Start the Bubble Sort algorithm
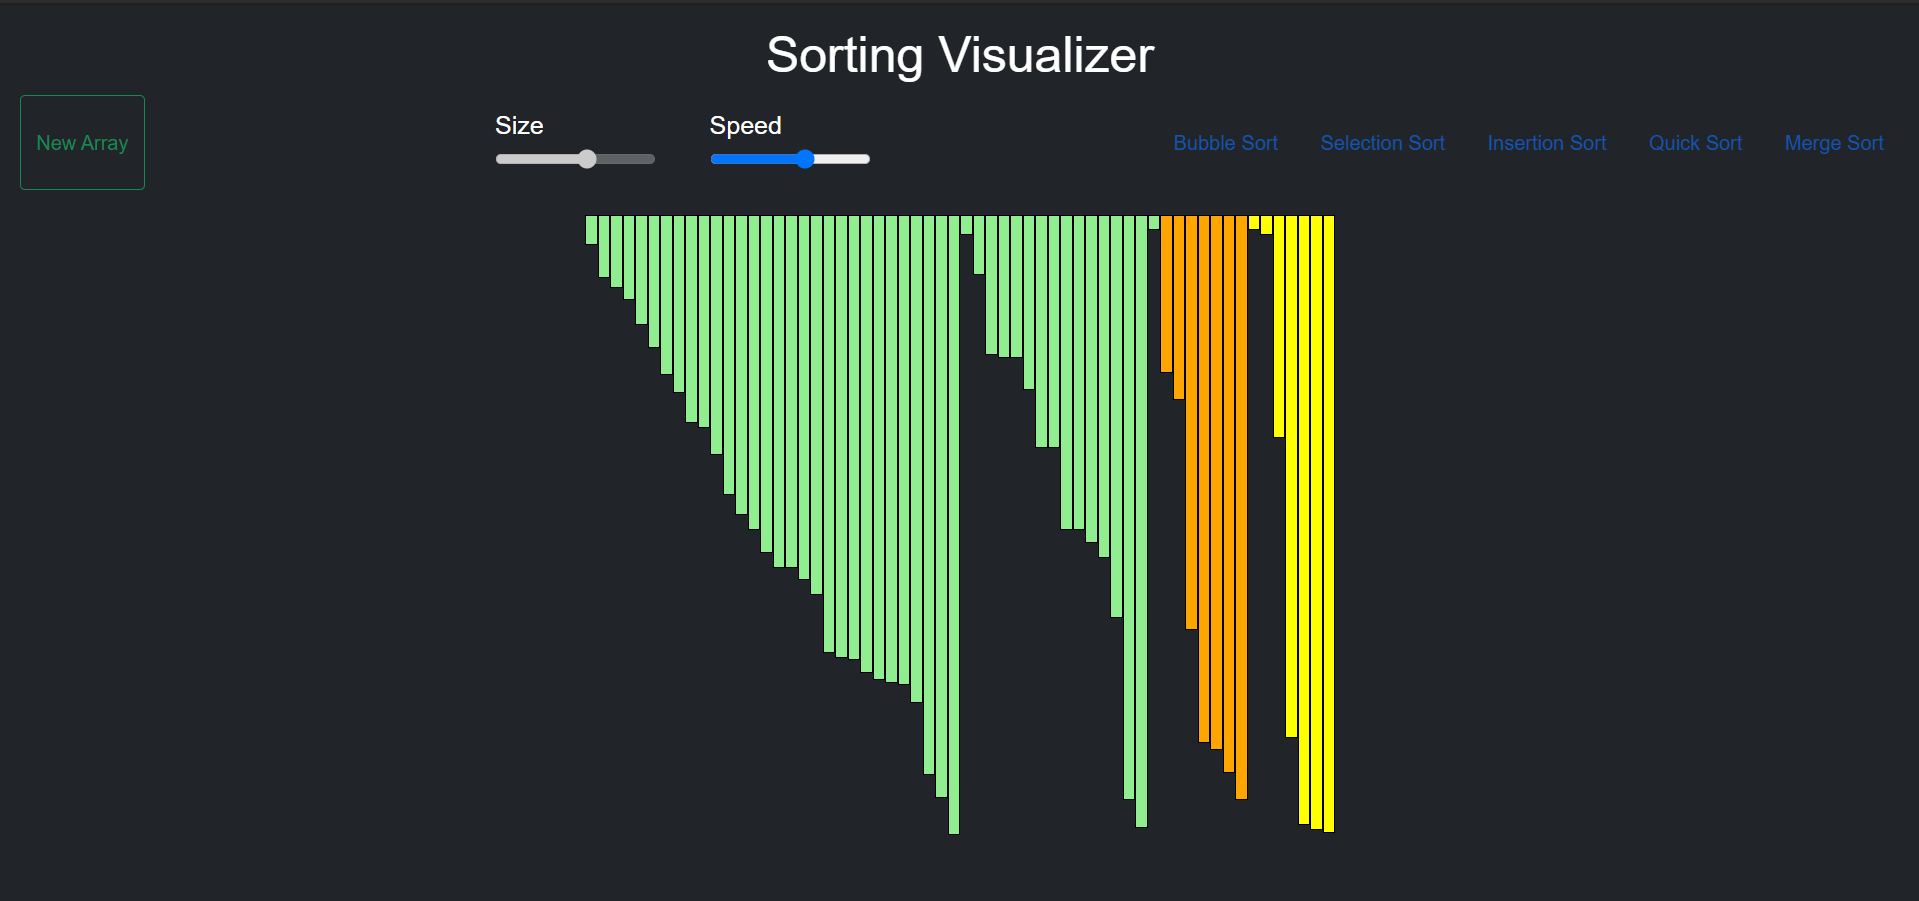The width and height of the screenshot is (1919, 901). pyautogui.click(x=1224, y=143)
